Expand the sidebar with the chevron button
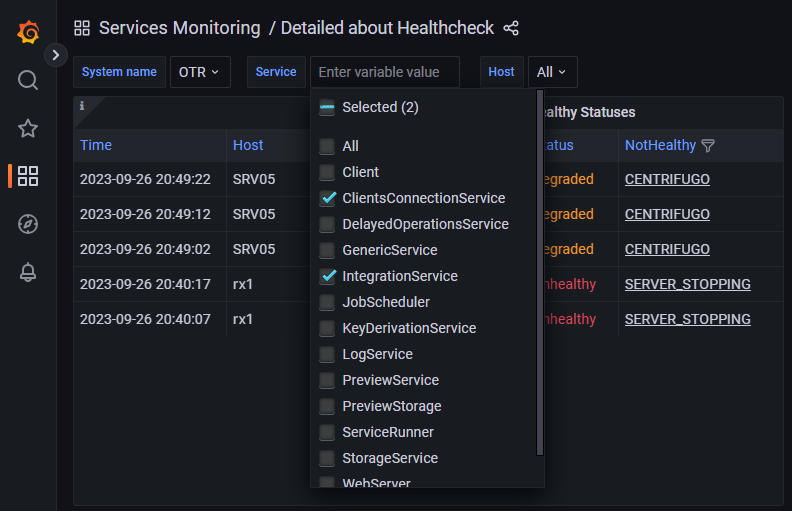Screen dimensions: 792x511 coord(56,55)
